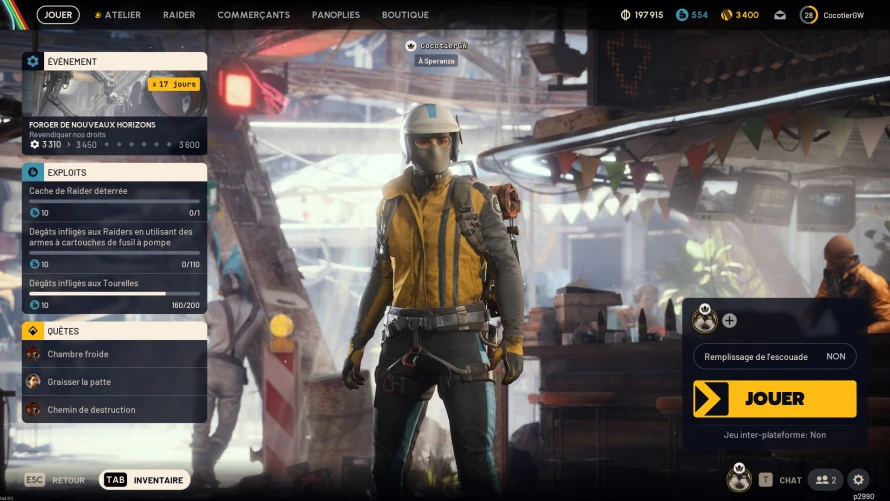Click the blue 554 currency icon
Image resolution: width=890 pixels, height=501 pixels.
(x=682, y=15)
